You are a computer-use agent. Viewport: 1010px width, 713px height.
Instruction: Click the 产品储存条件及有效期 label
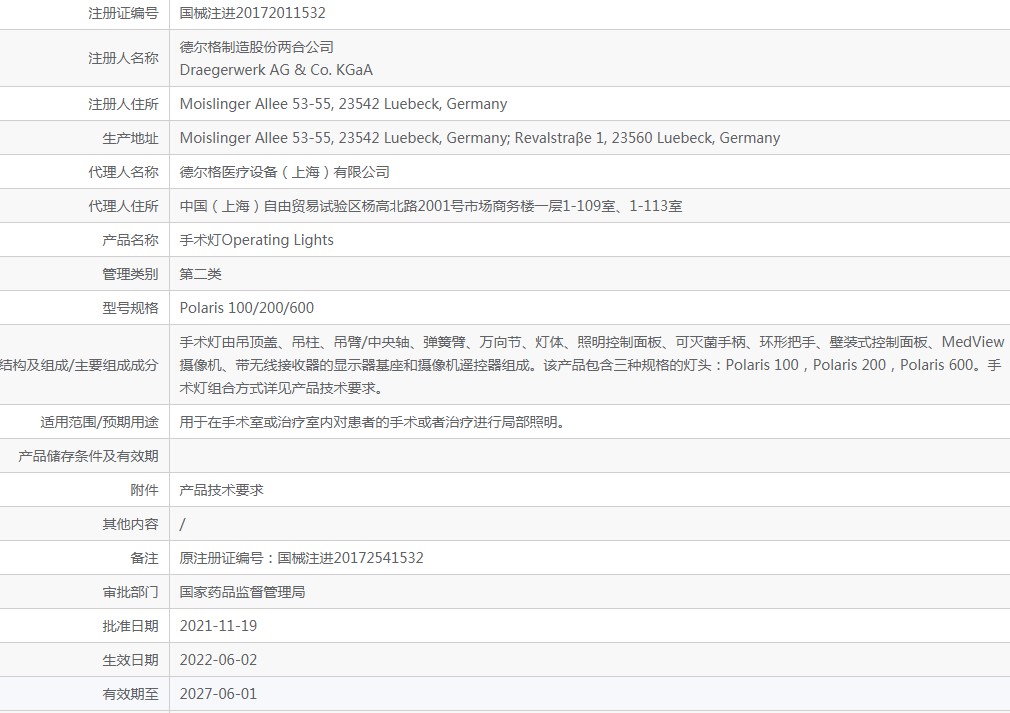(x=88, y=456)
